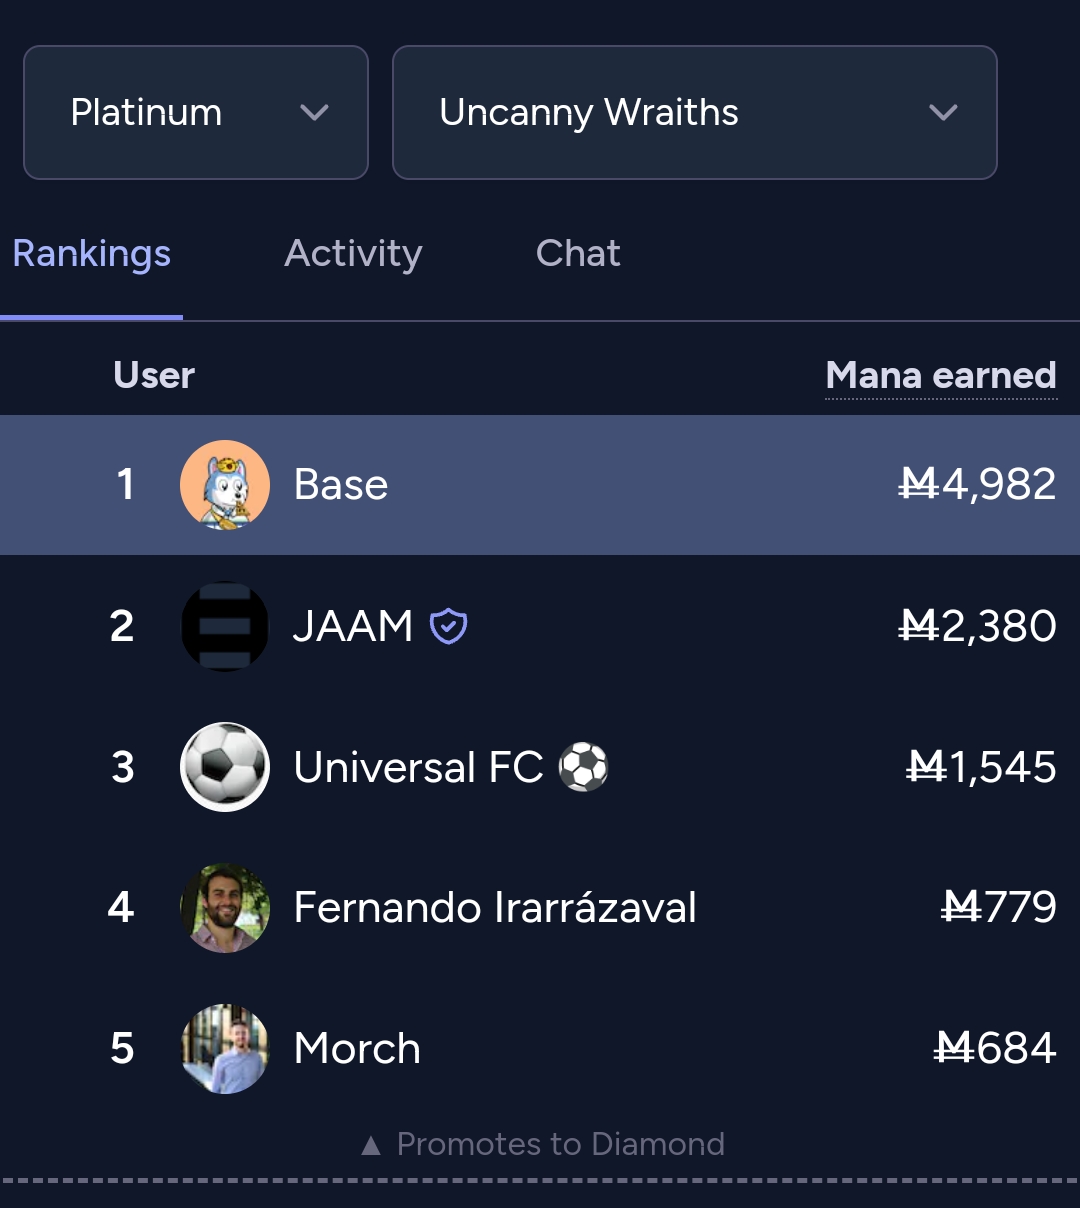Click the chevron in the Platinum dropdown
This screenshot has width=1080, height=1208.
(314, 112)
